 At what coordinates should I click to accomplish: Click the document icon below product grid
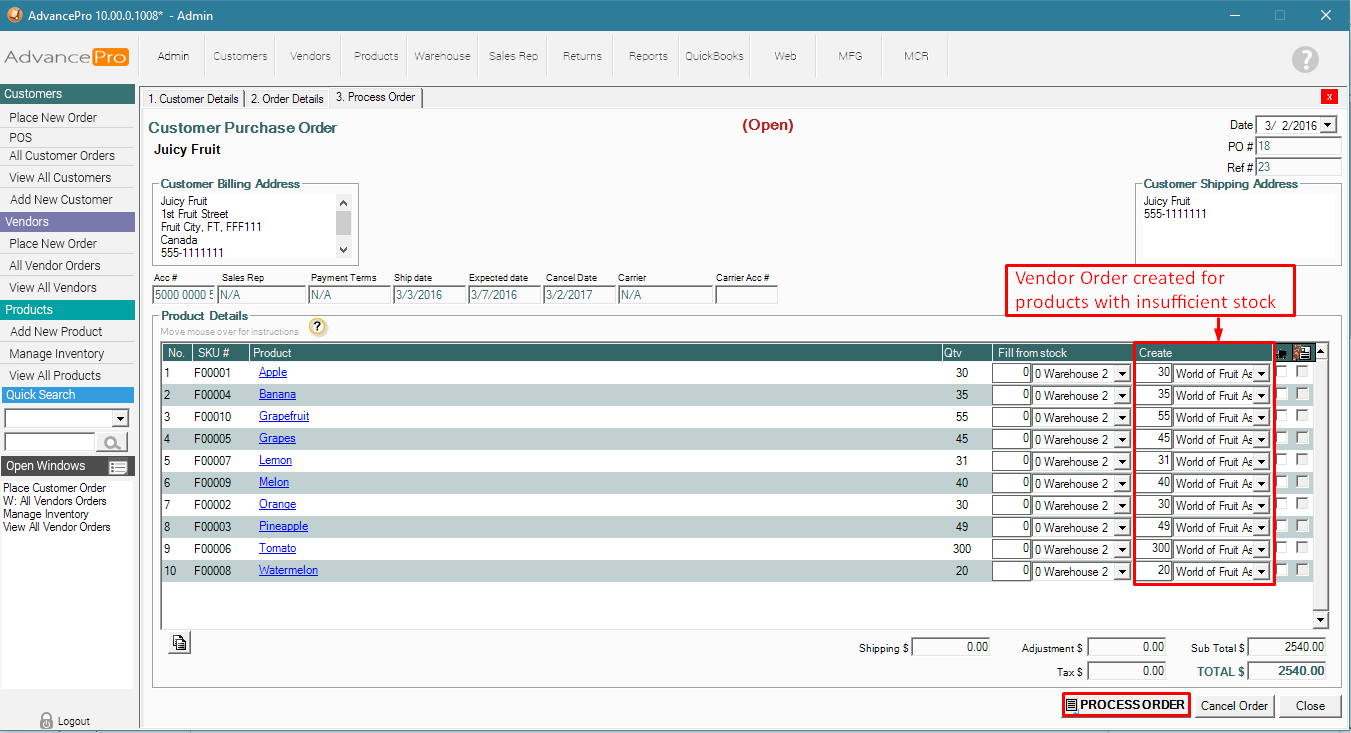pos(179,643)
